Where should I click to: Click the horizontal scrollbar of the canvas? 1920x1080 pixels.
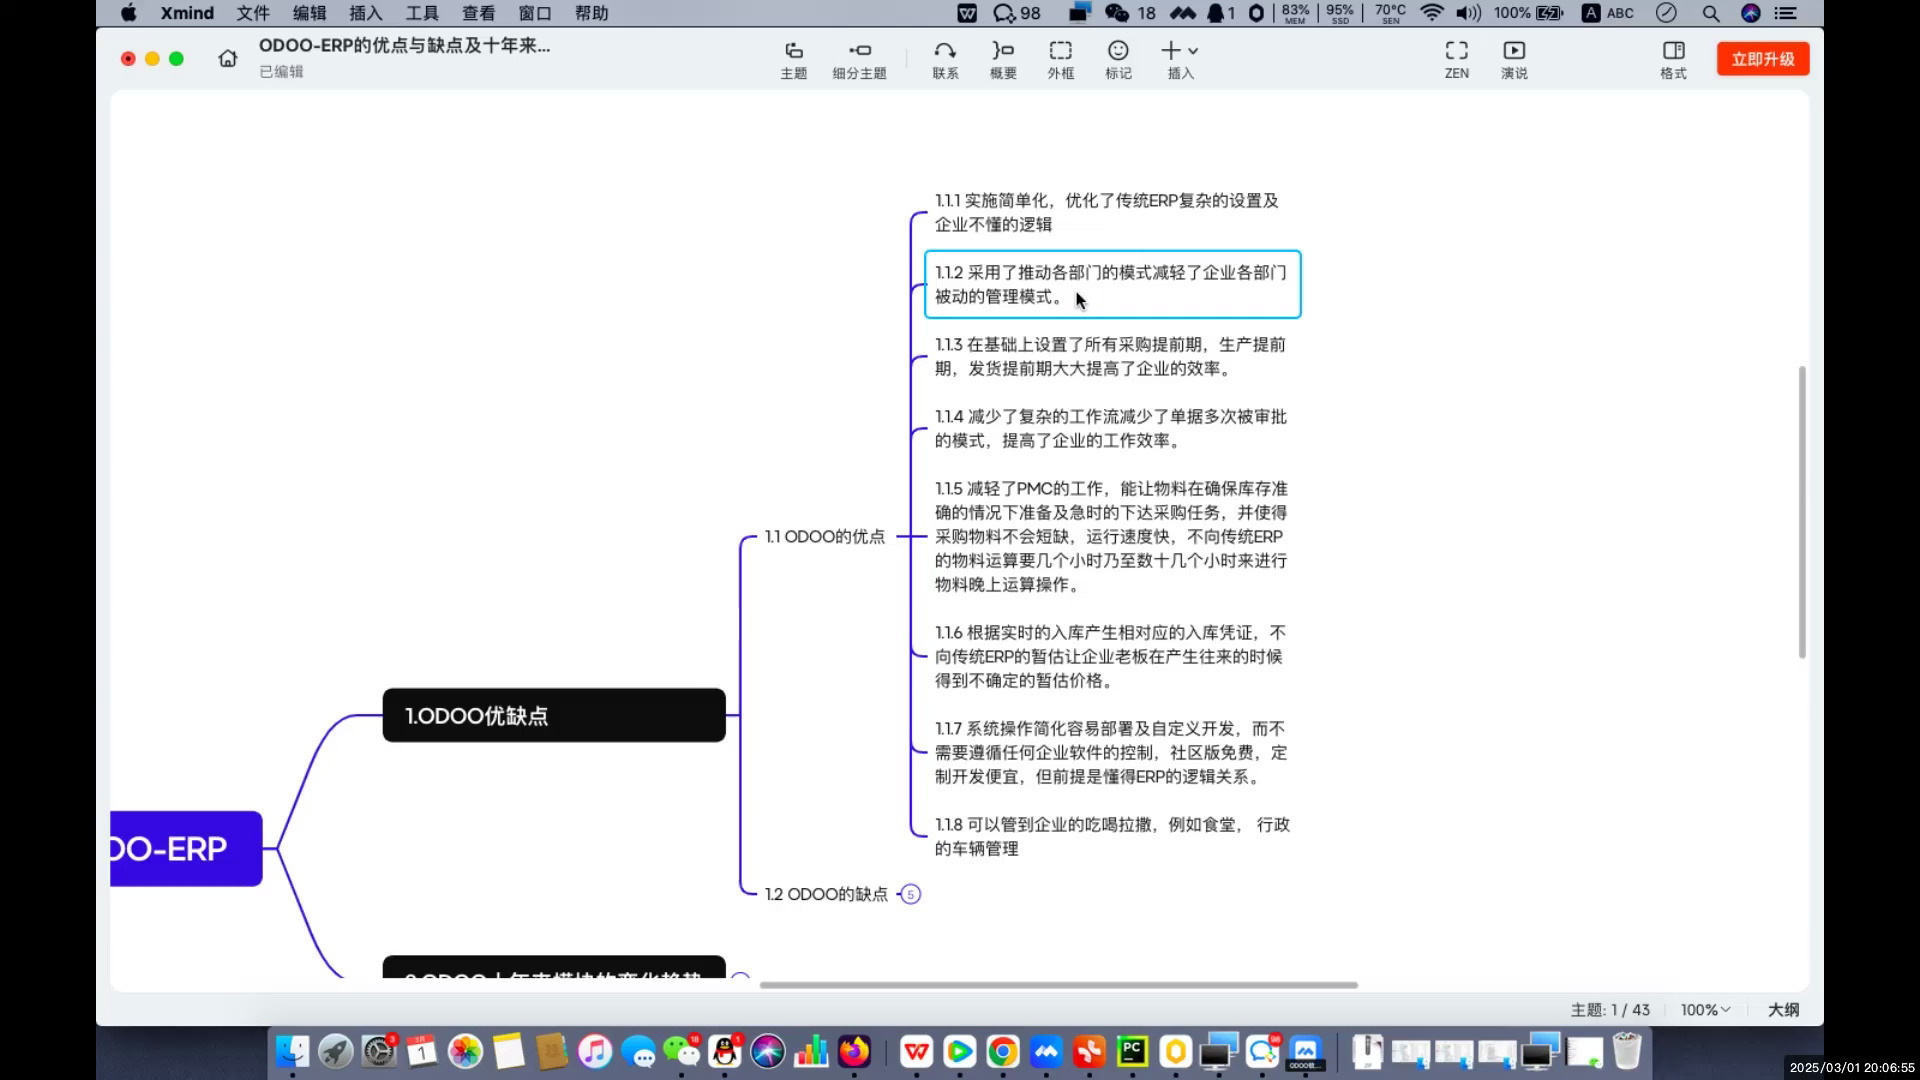tap(1058, 985)
